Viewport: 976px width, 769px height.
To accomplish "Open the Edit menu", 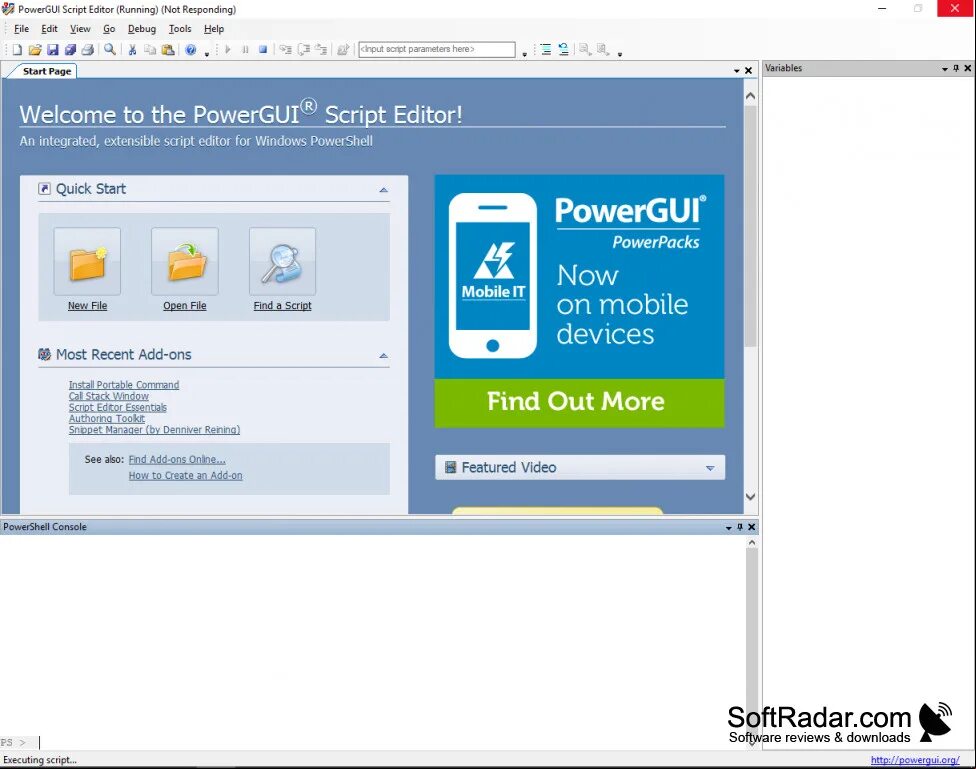I will point(49,29).
